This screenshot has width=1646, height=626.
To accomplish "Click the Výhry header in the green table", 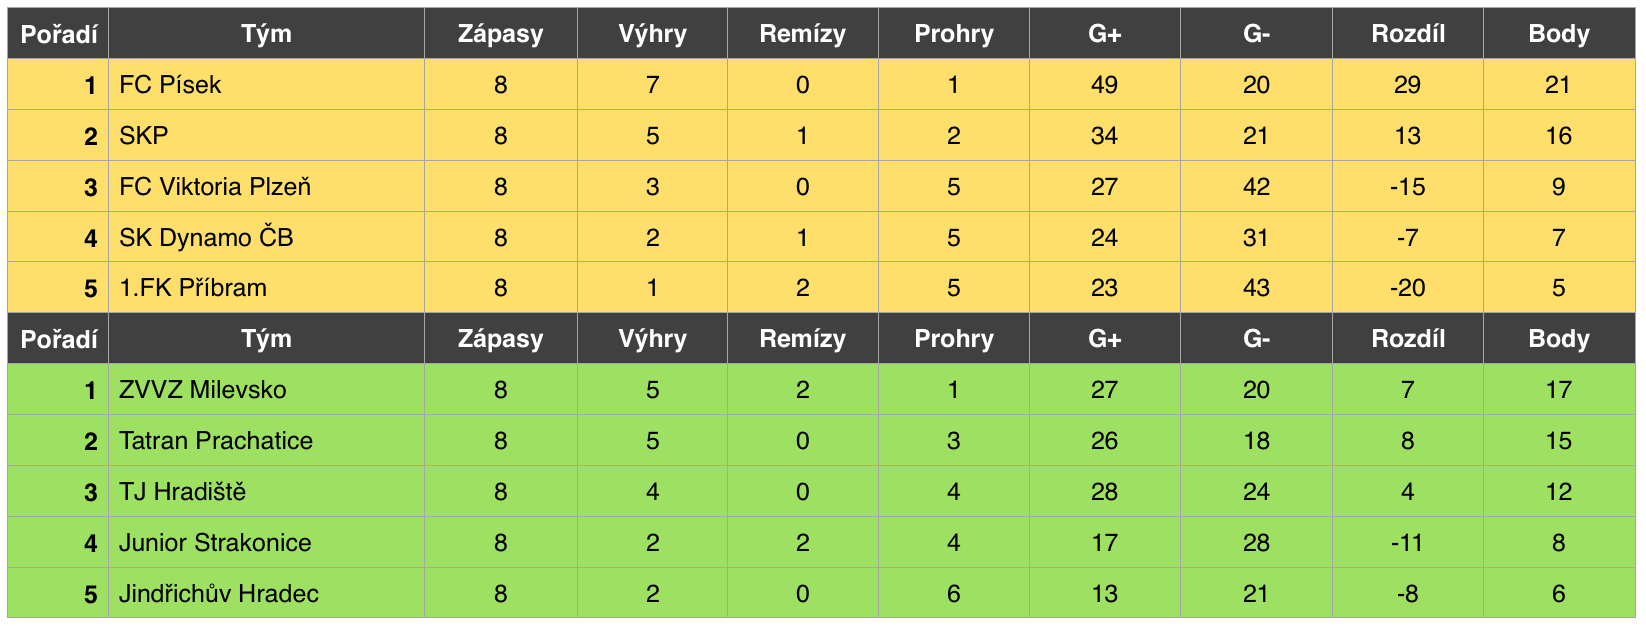I will [x=652, y=339].
